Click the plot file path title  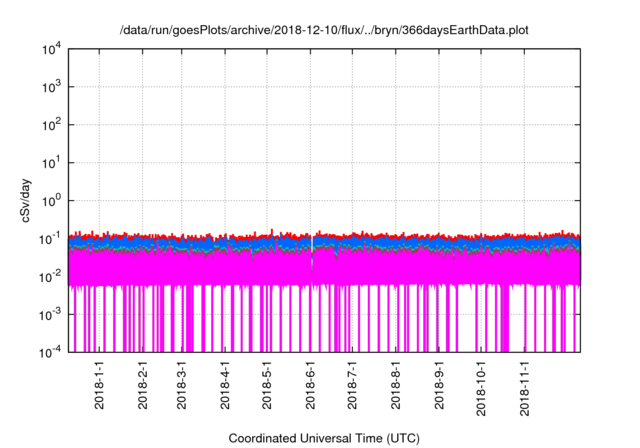324,30
